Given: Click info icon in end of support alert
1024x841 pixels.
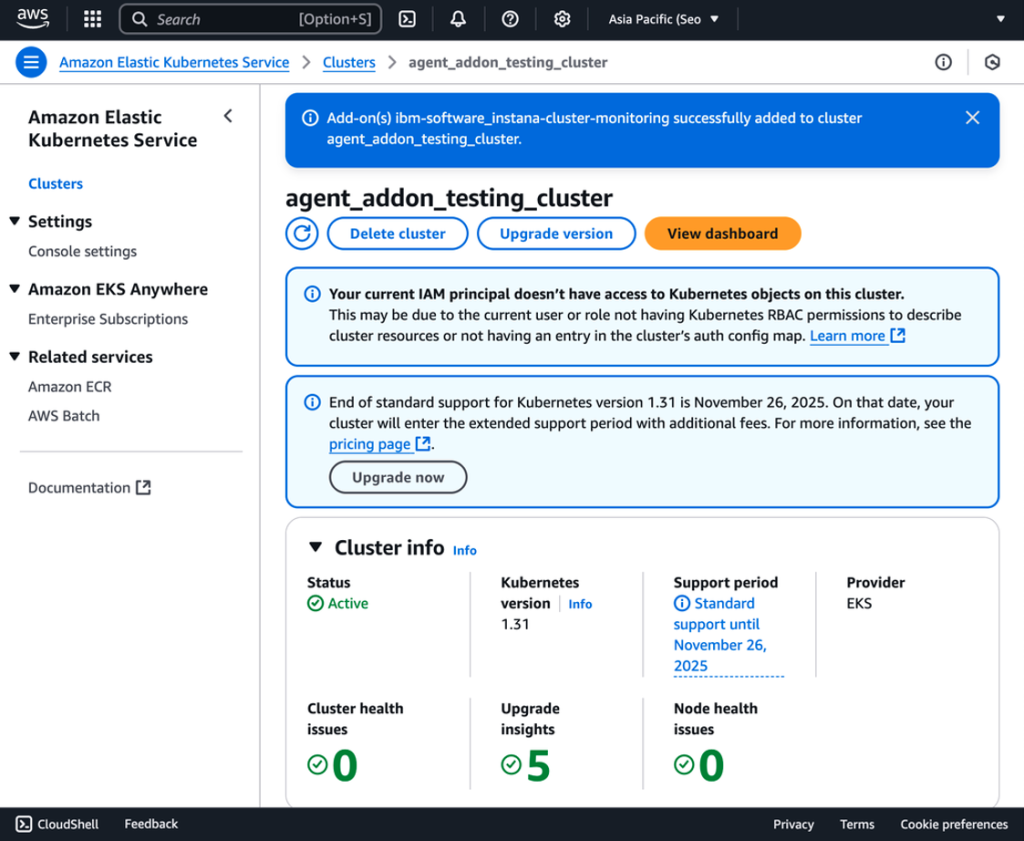Looking at the screenshot, I should tap(312, 402).
